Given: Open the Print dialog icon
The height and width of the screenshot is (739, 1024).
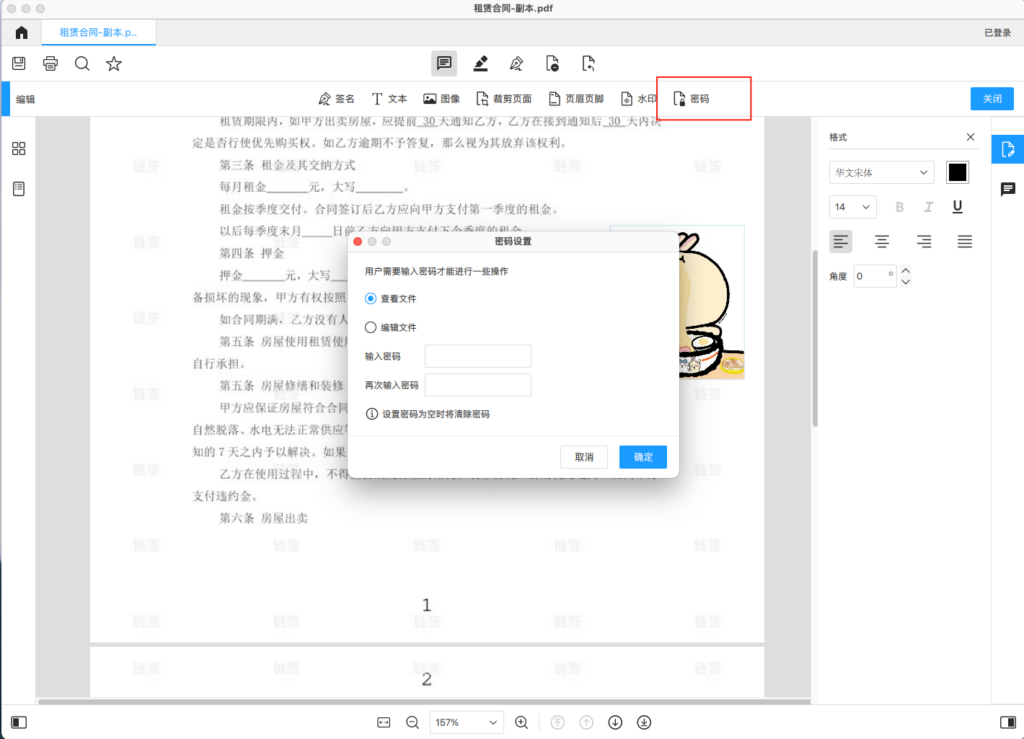Looking at the screenshot, I should 50,64.
